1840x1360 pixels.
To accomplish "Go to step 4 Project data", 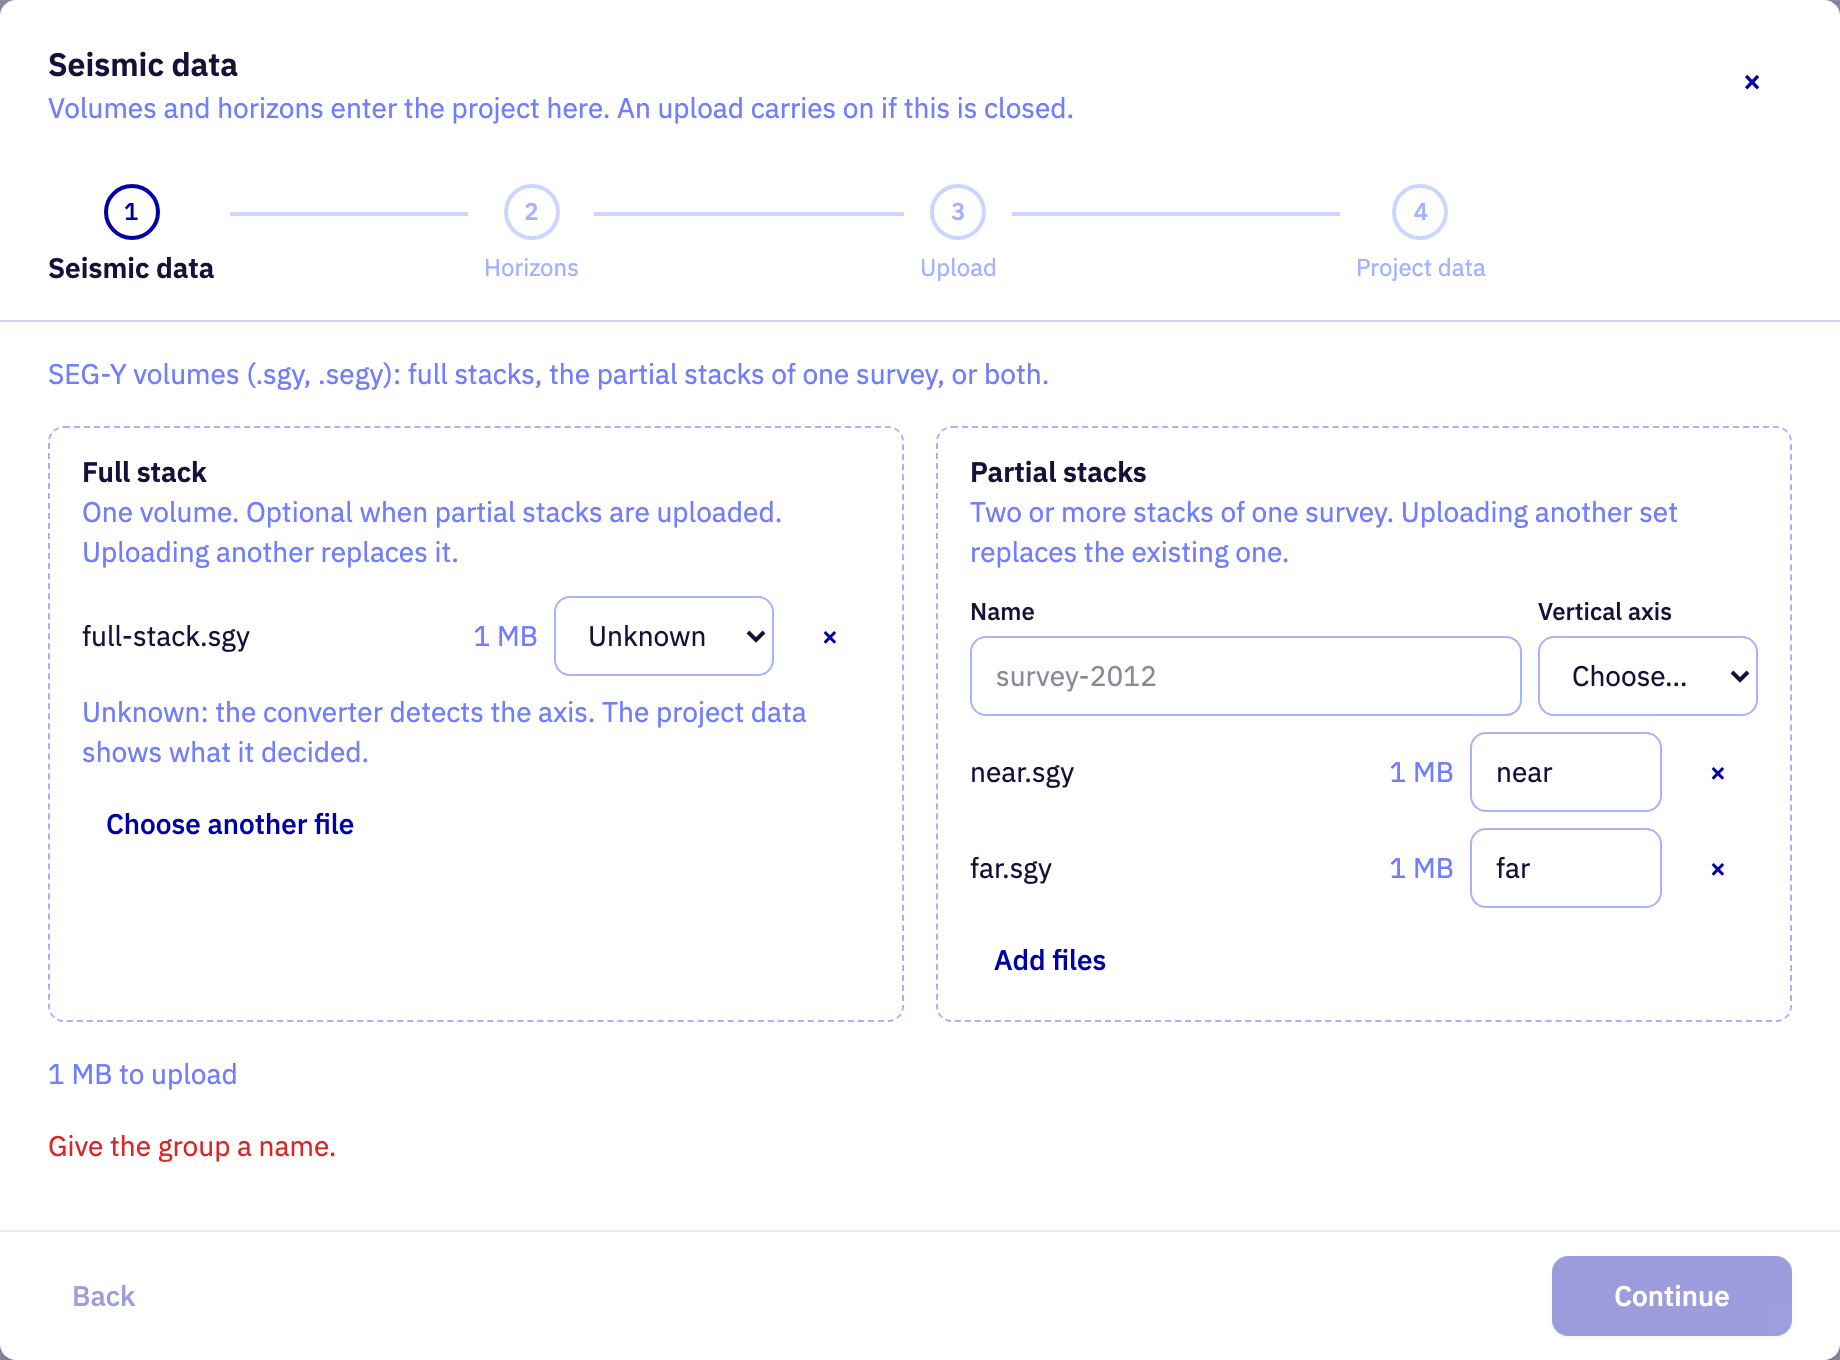I will [1420, 234].
